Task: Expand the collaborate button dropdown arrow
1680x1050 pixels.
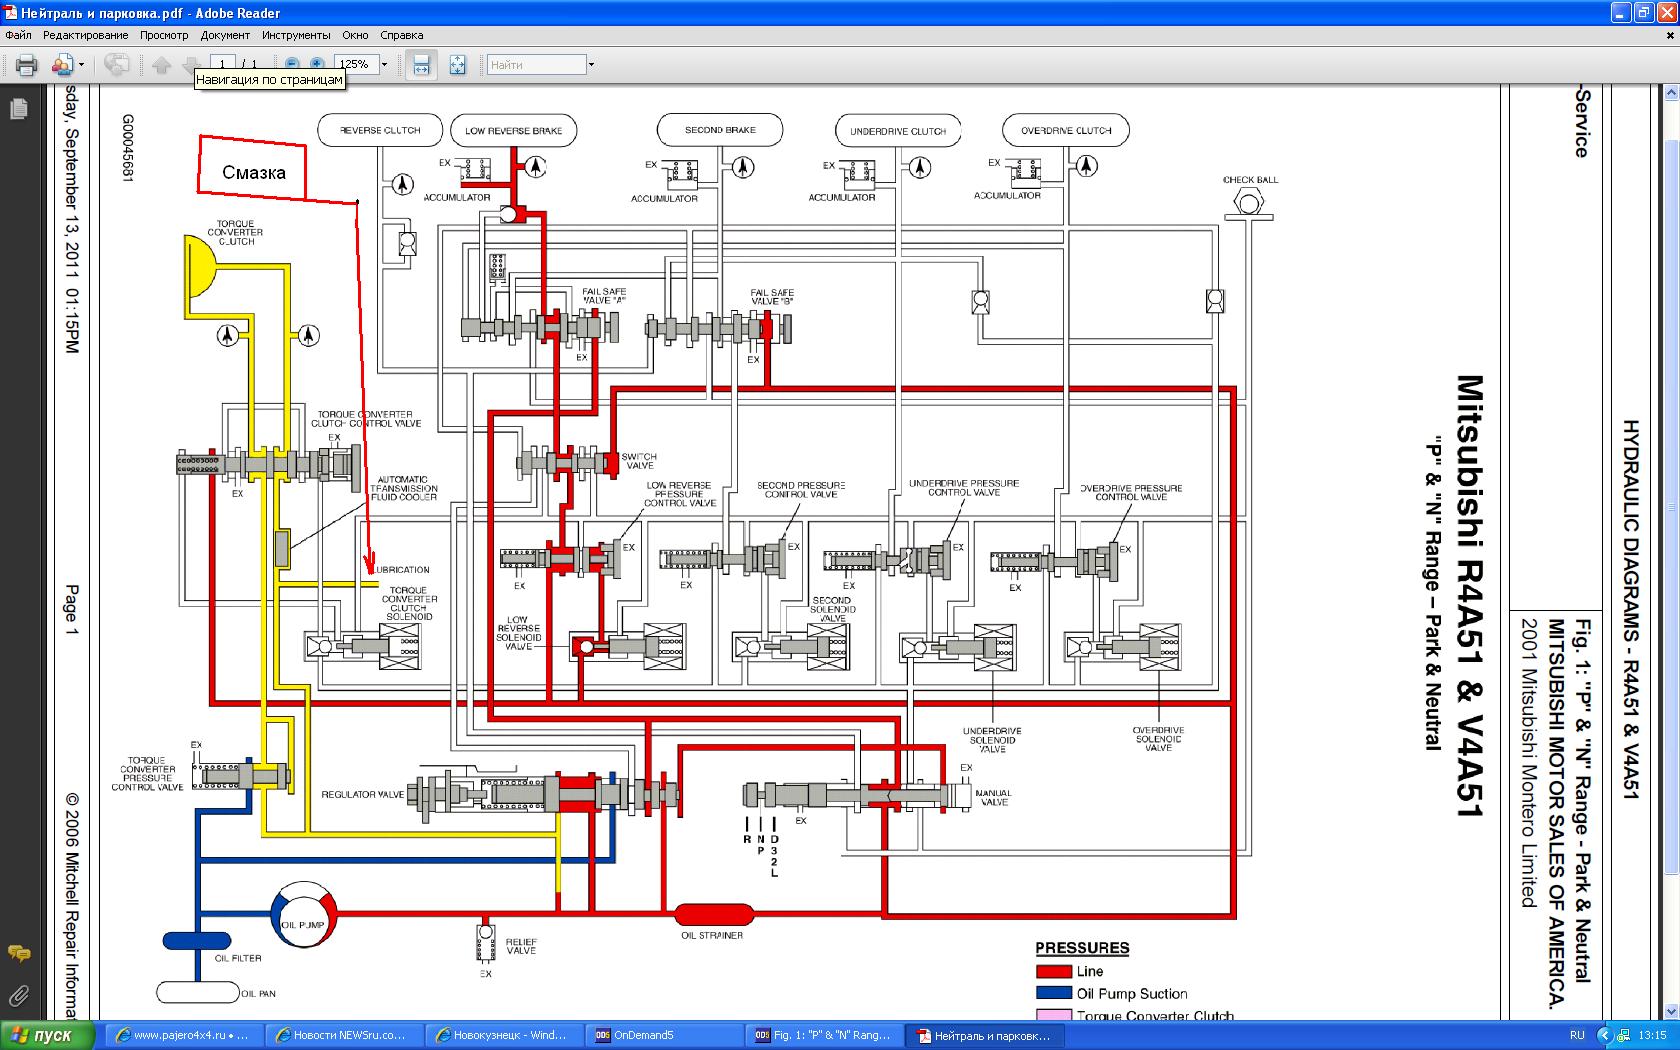Action: pyautogui.click(x=81, y=65)
